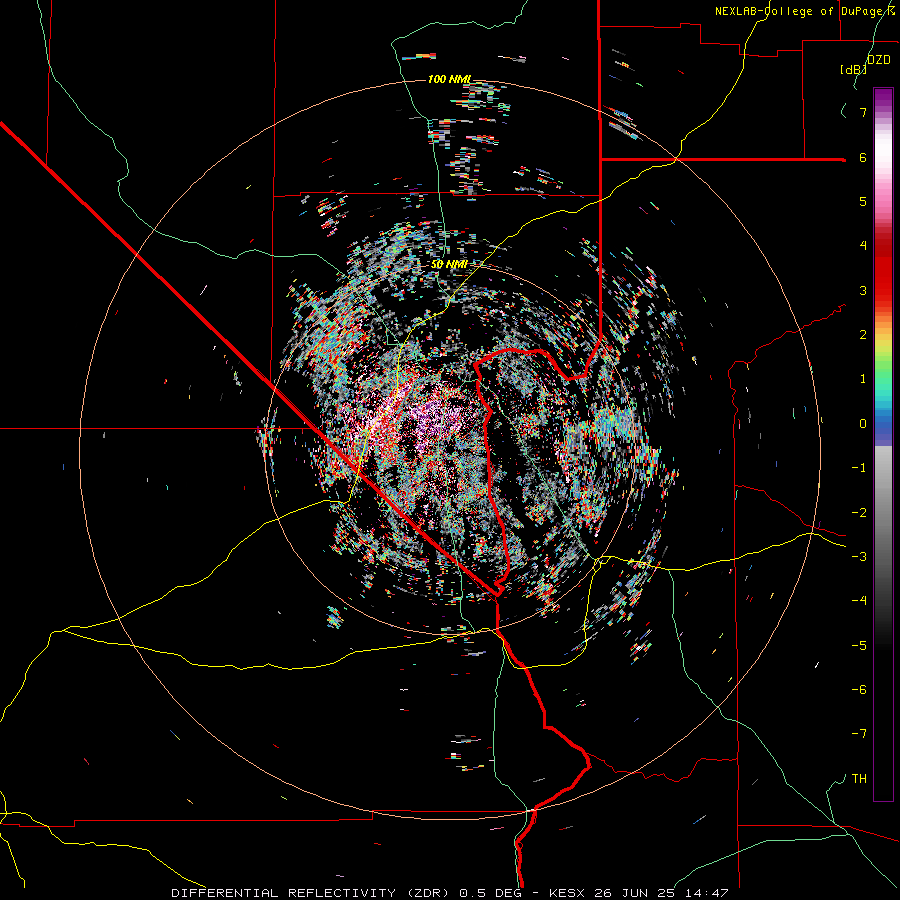Click the -7 value on color scale
The image size is (900, 900).
click(859, 734)
